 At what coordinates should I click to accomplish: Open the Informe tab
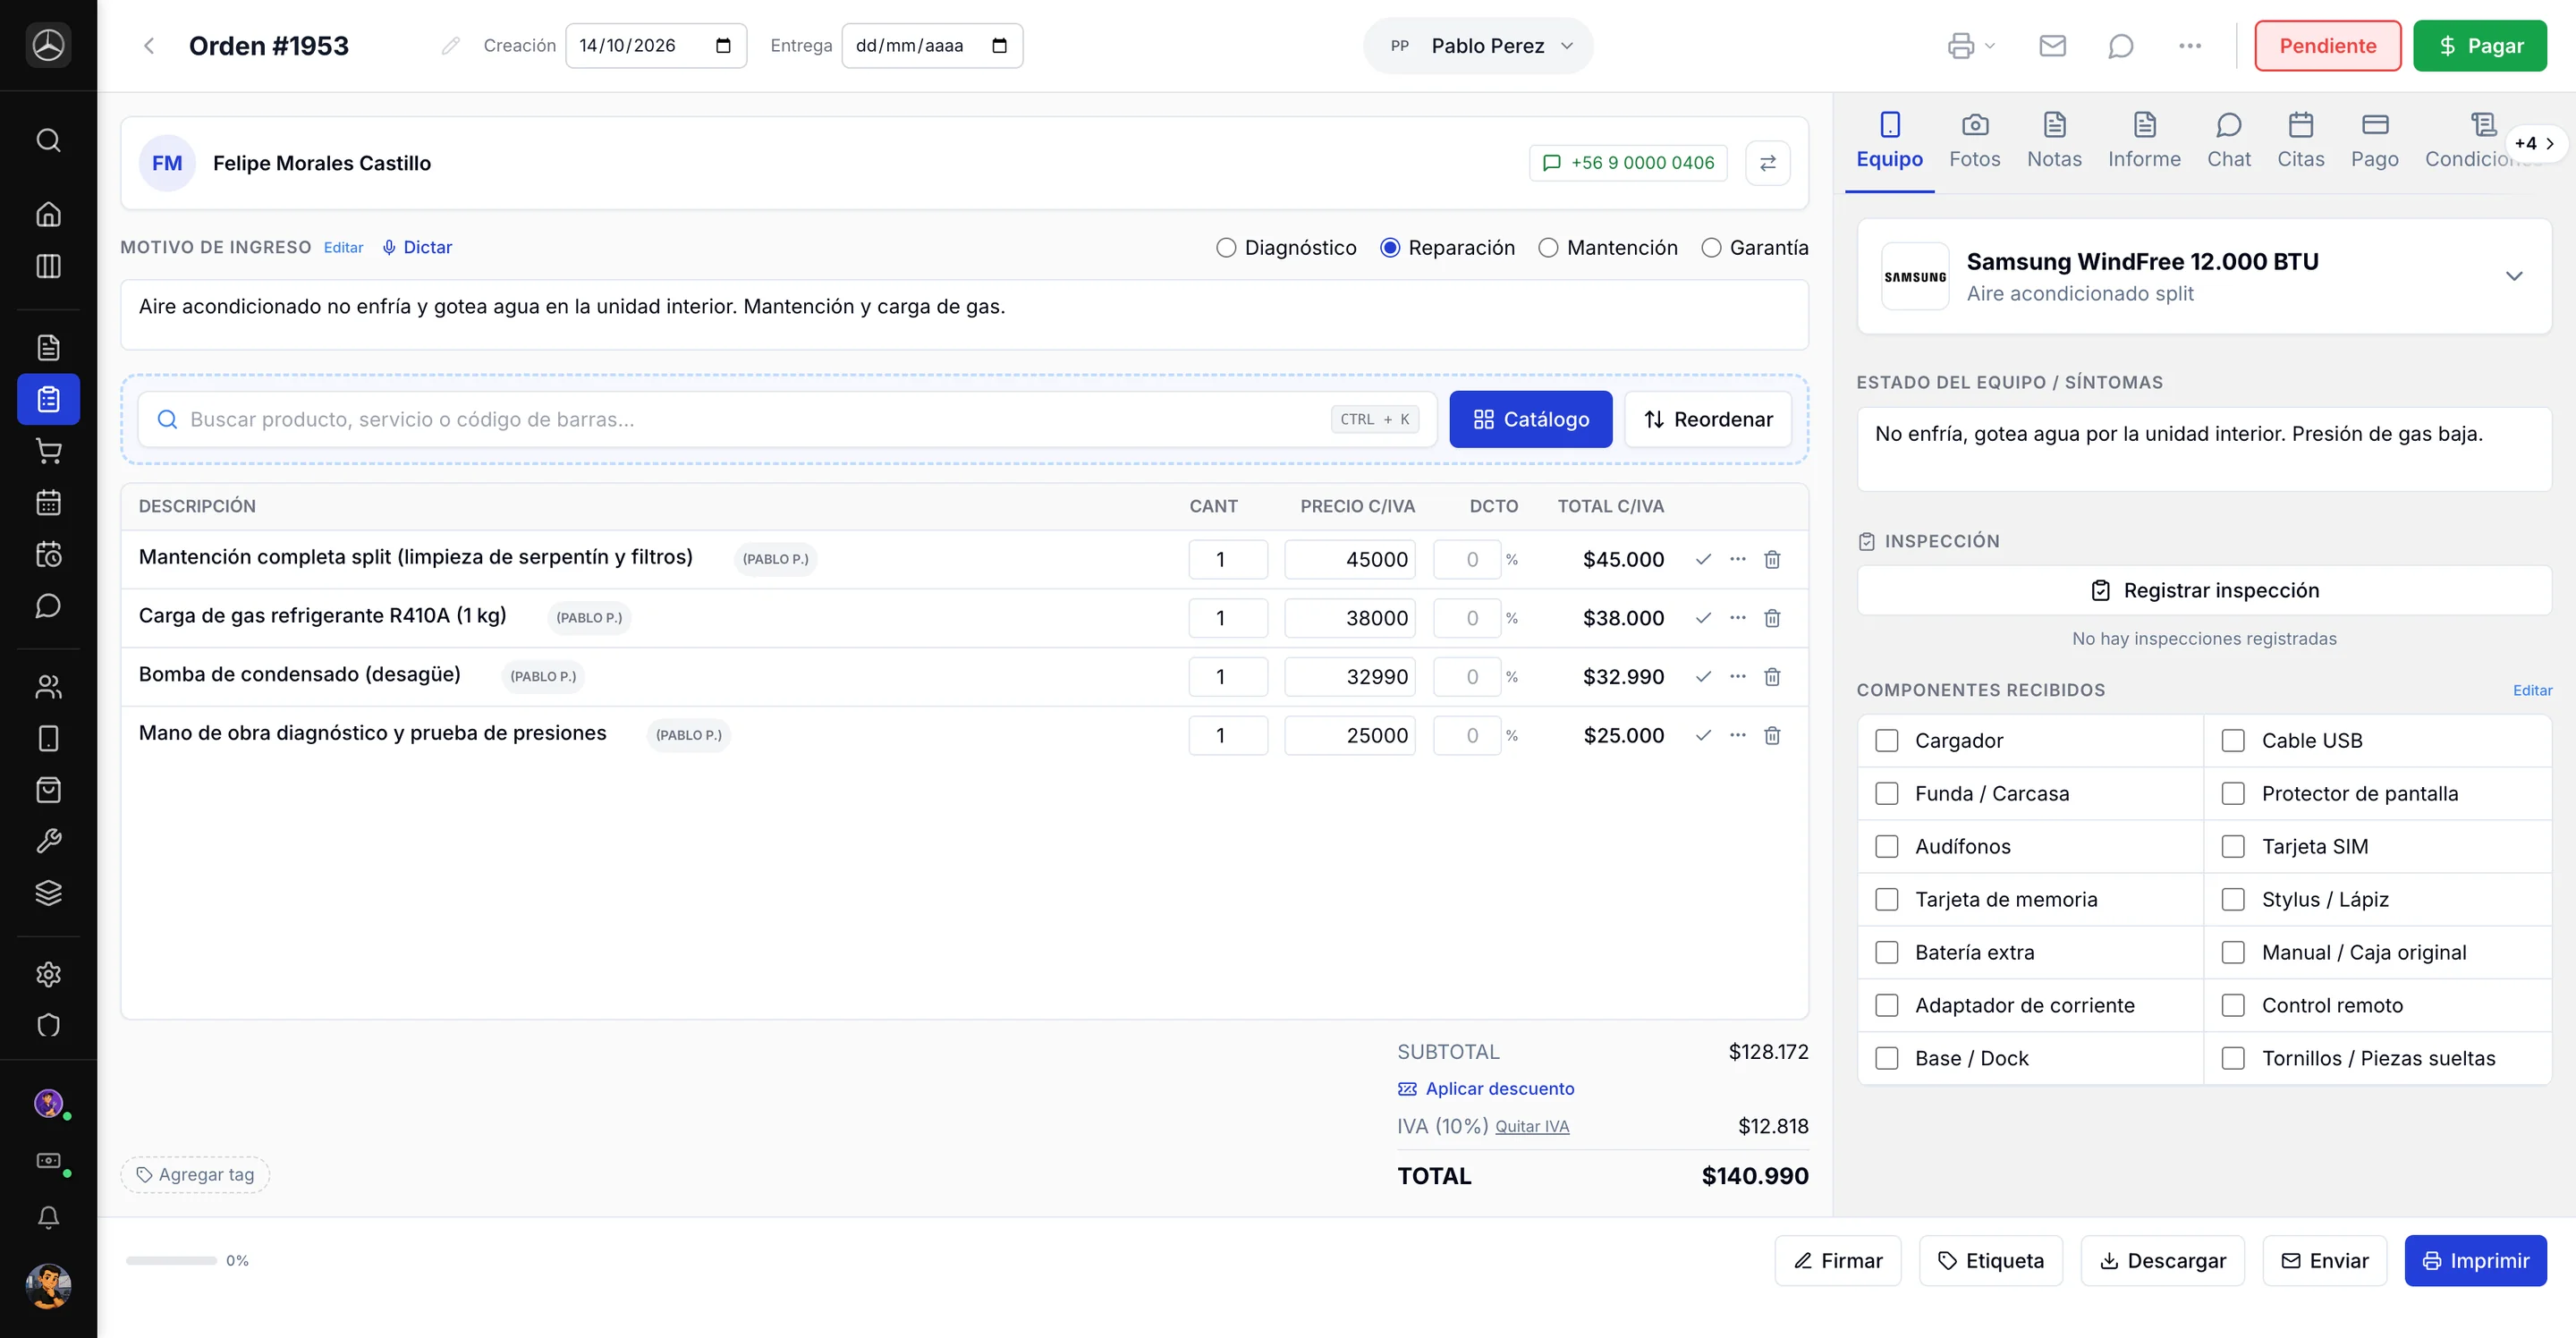pos(2144,141)
